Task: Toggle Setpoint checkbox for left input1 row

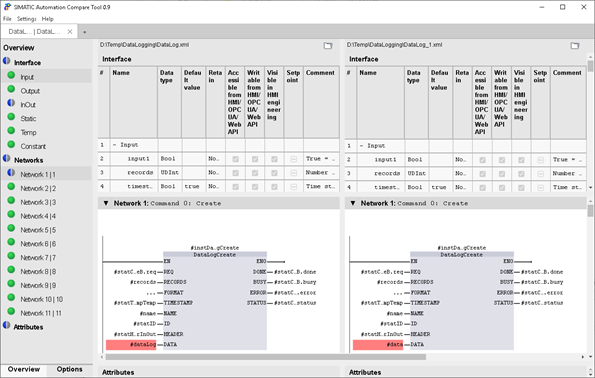Action: 294,159
